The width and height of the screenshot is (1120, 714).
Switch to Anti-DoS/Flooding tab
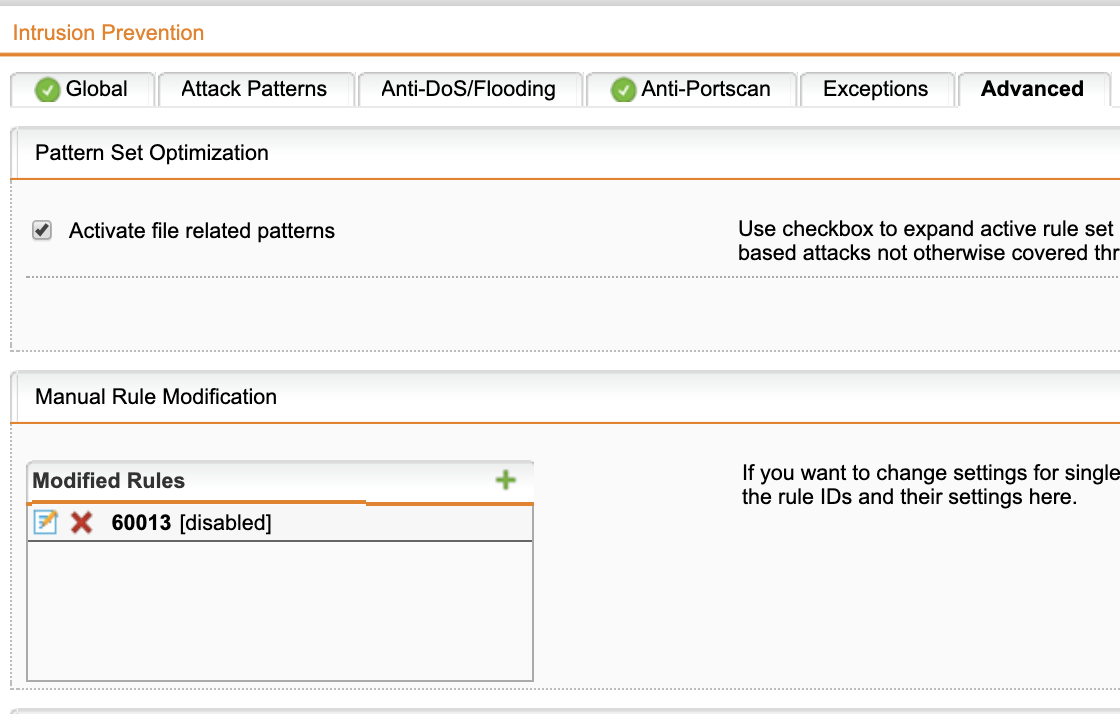(469, 89)
